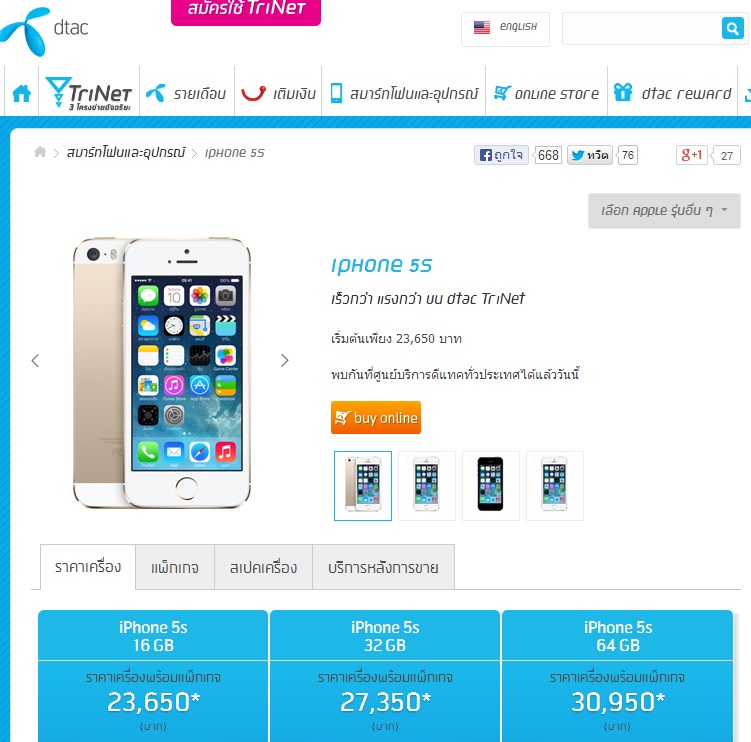
Task: Click the search input field
Action: pos(642,28)
